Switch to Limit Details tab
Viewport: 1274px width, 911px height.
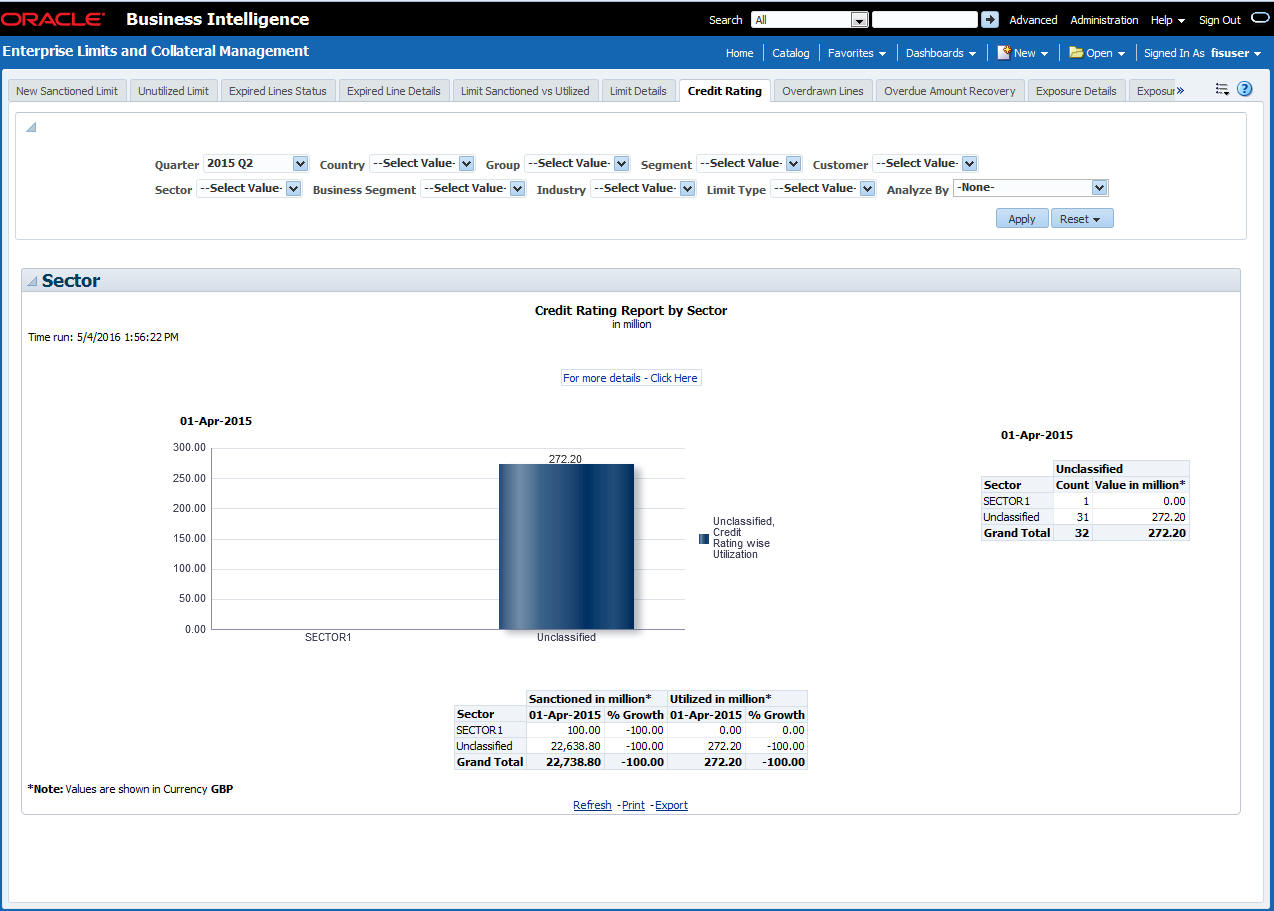tap(638, 91)
